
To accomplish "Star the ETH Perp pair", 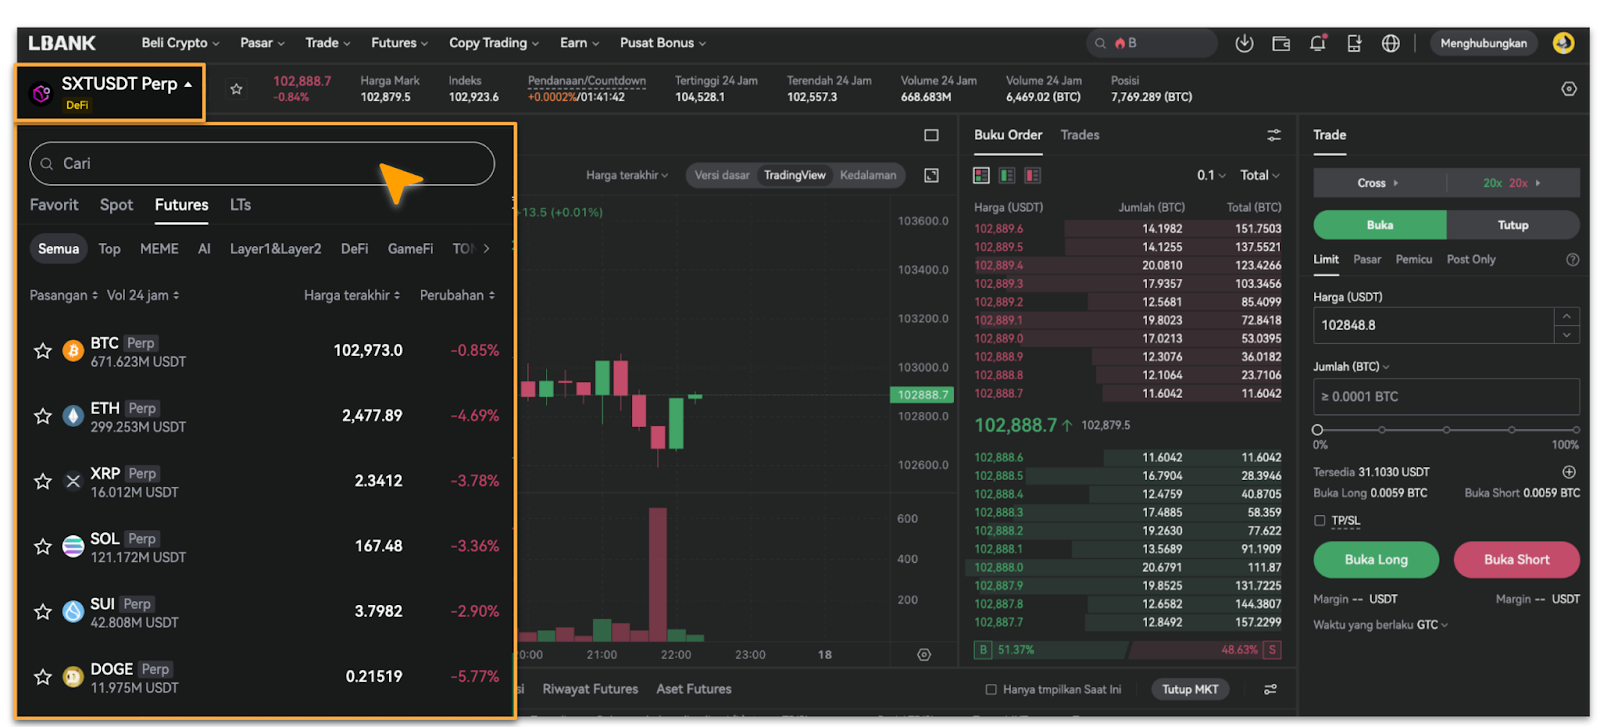I will pyautogui.click(x=43, y=416).
